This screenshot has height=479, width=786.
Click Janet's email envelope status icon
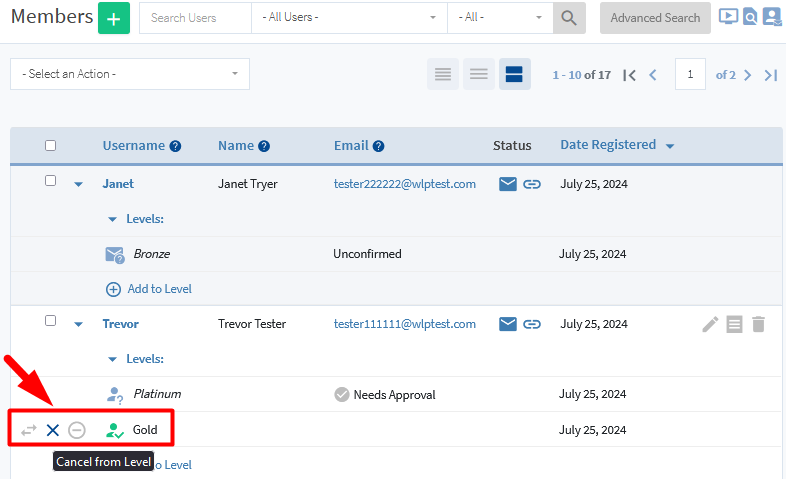click(x=508, y=184)
